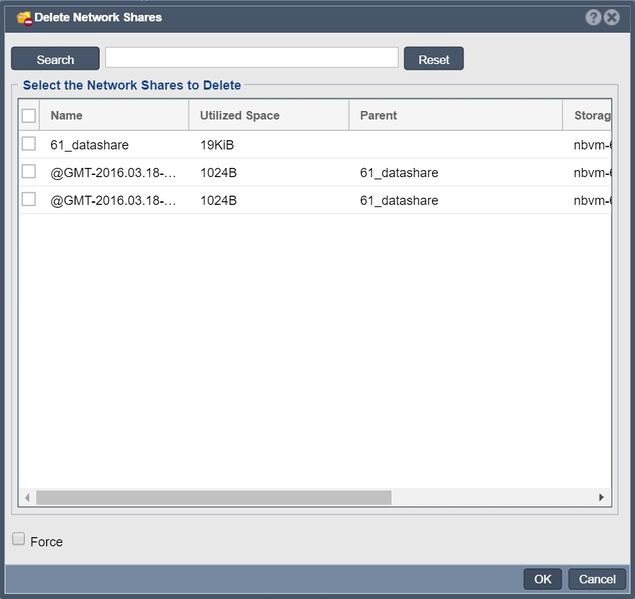The image size is (635, 599).
Task: Confirm deletion with the OK button
Action: coord(543,579)
